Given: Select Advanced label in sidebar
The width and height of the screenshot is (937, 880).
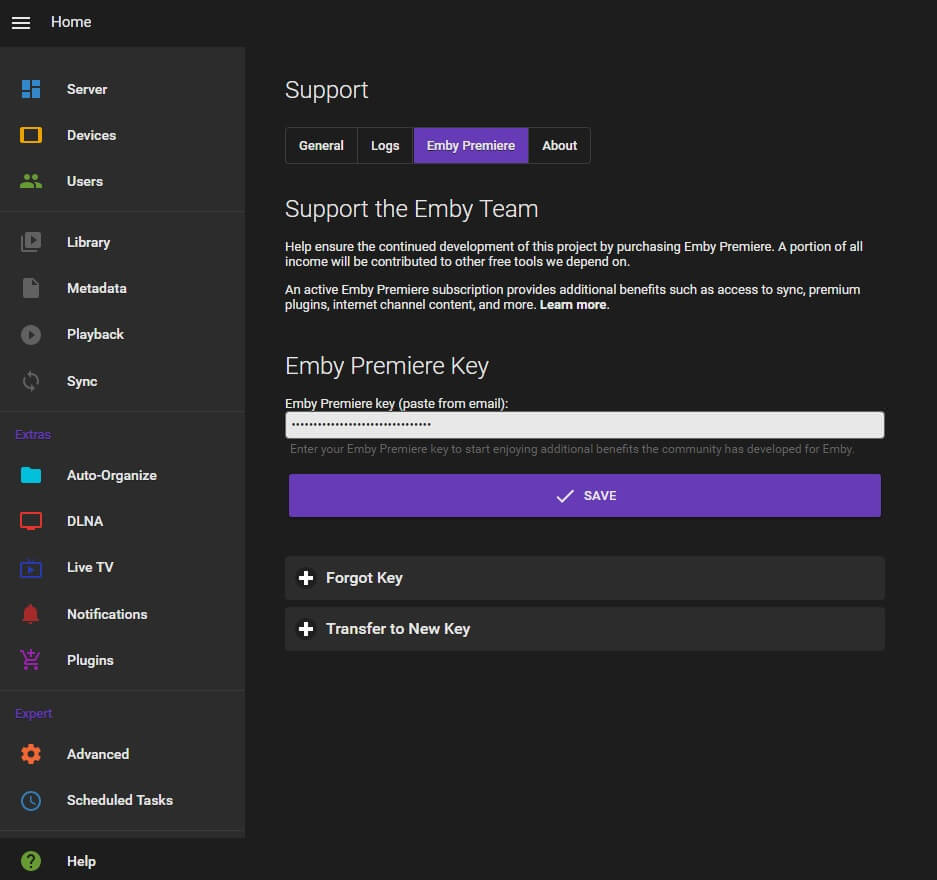Looking at the screenshot, I should [x=98, y=754].
